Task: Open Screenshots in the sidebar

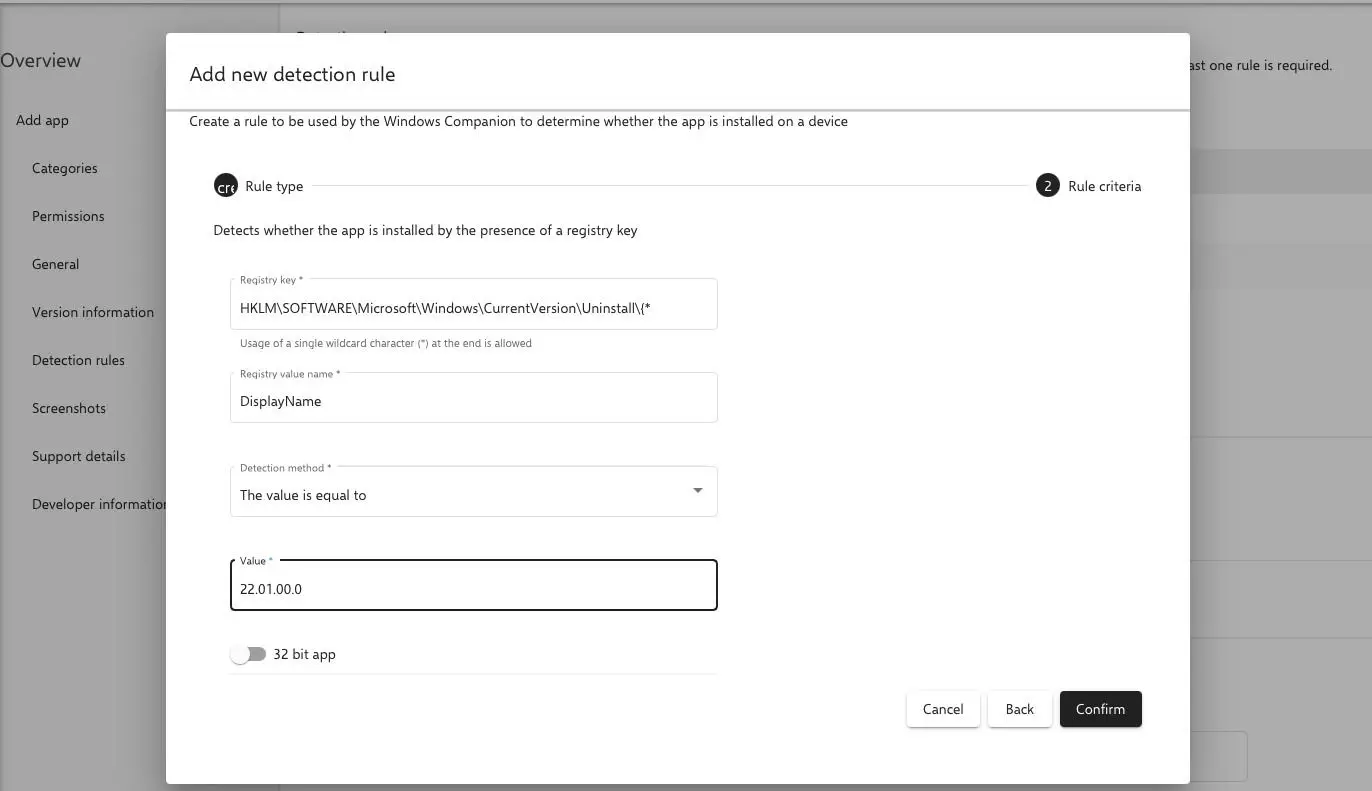Action: [69, 408]
